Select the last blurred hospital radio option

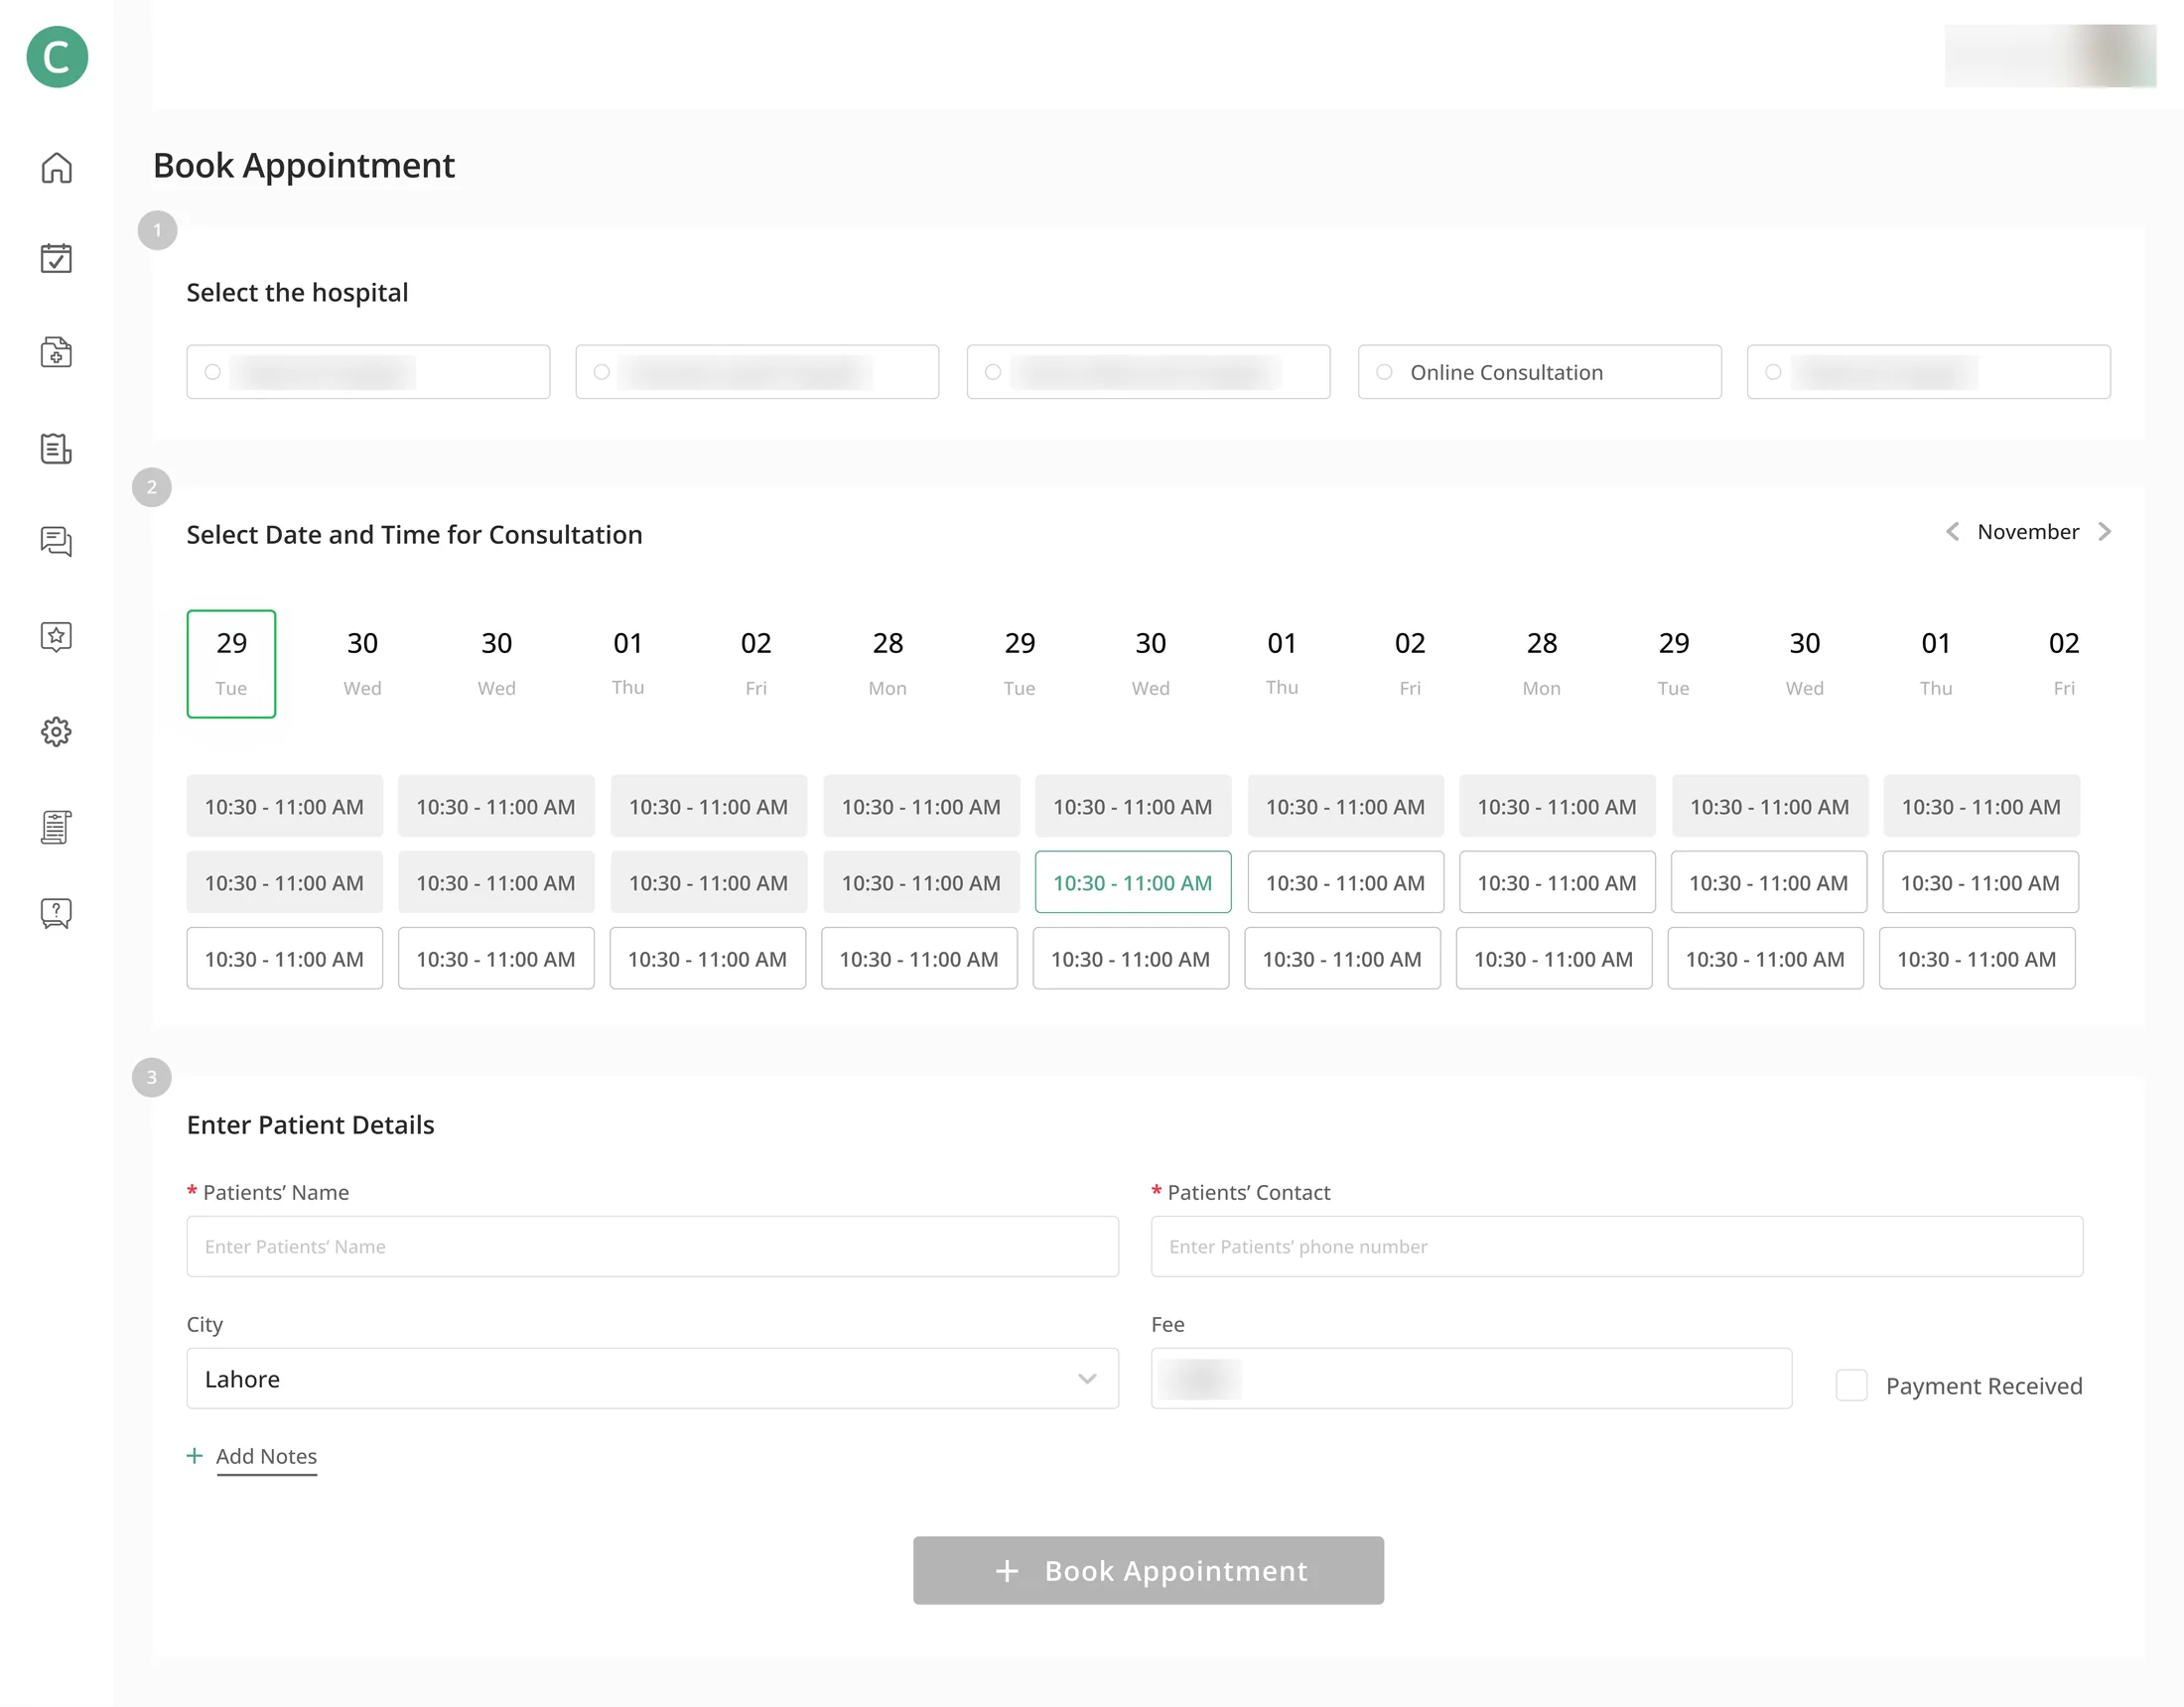tap(1773, 372)
